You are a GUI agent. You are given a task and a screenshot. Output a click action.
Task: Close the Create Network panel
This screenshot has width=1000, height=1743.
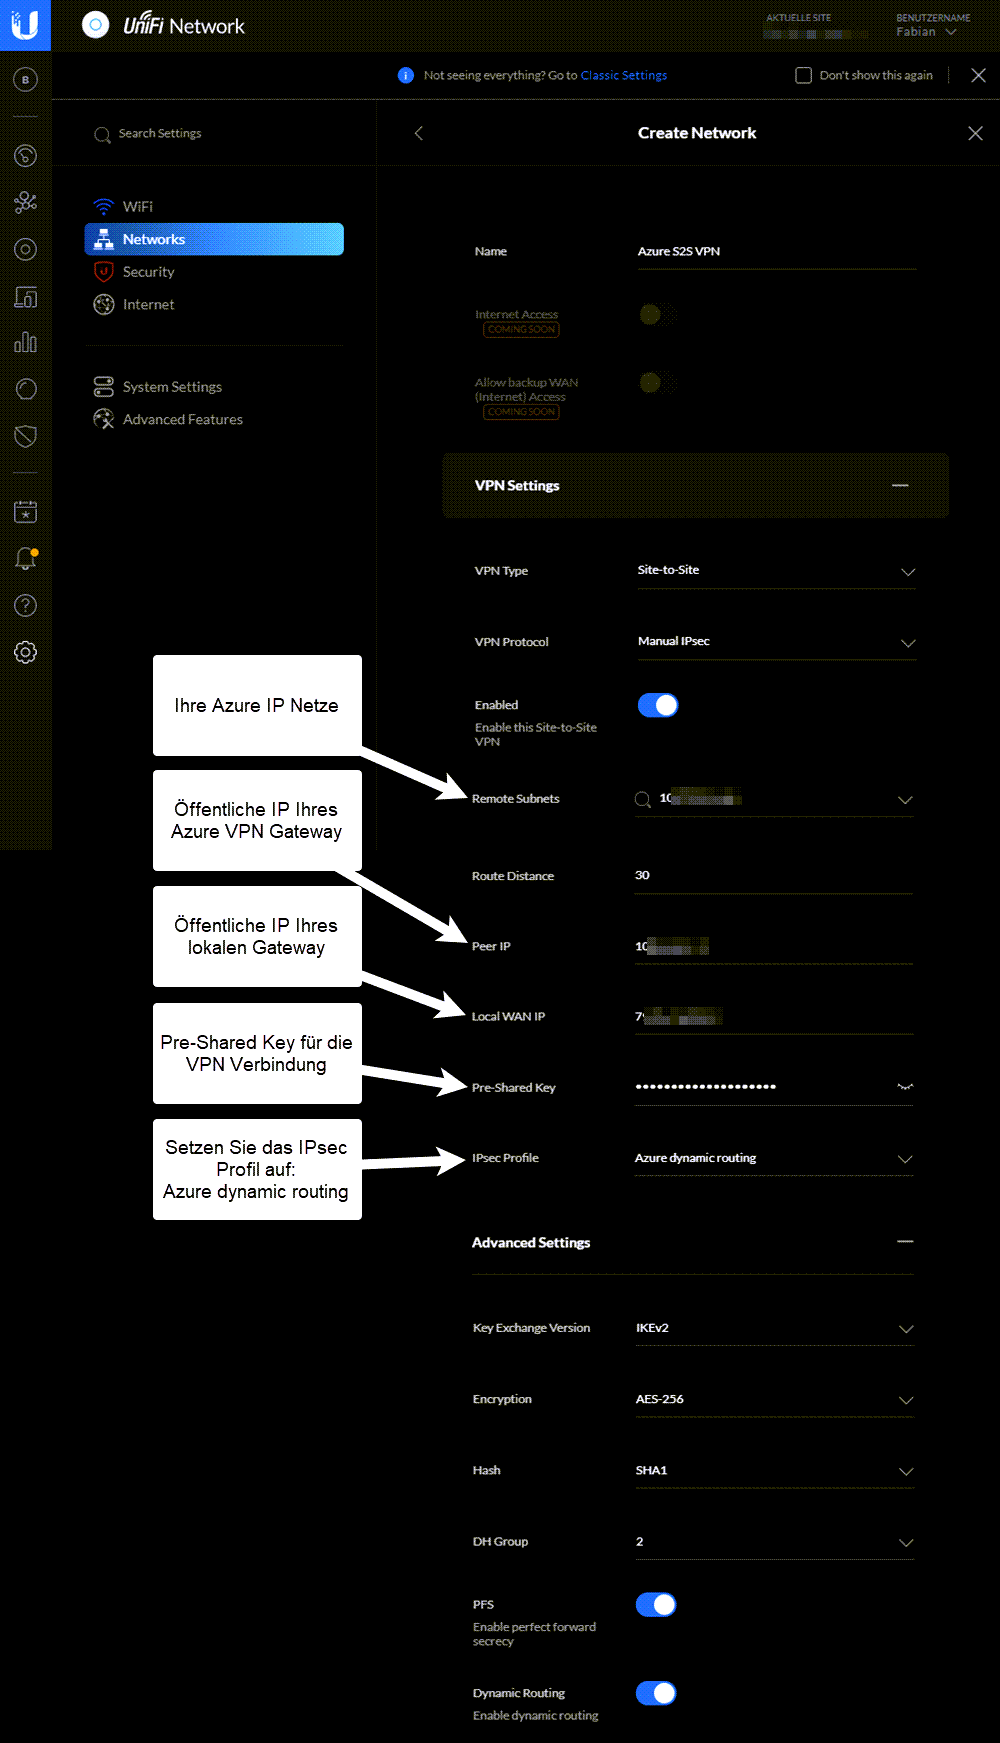click(x=976, y=133)
